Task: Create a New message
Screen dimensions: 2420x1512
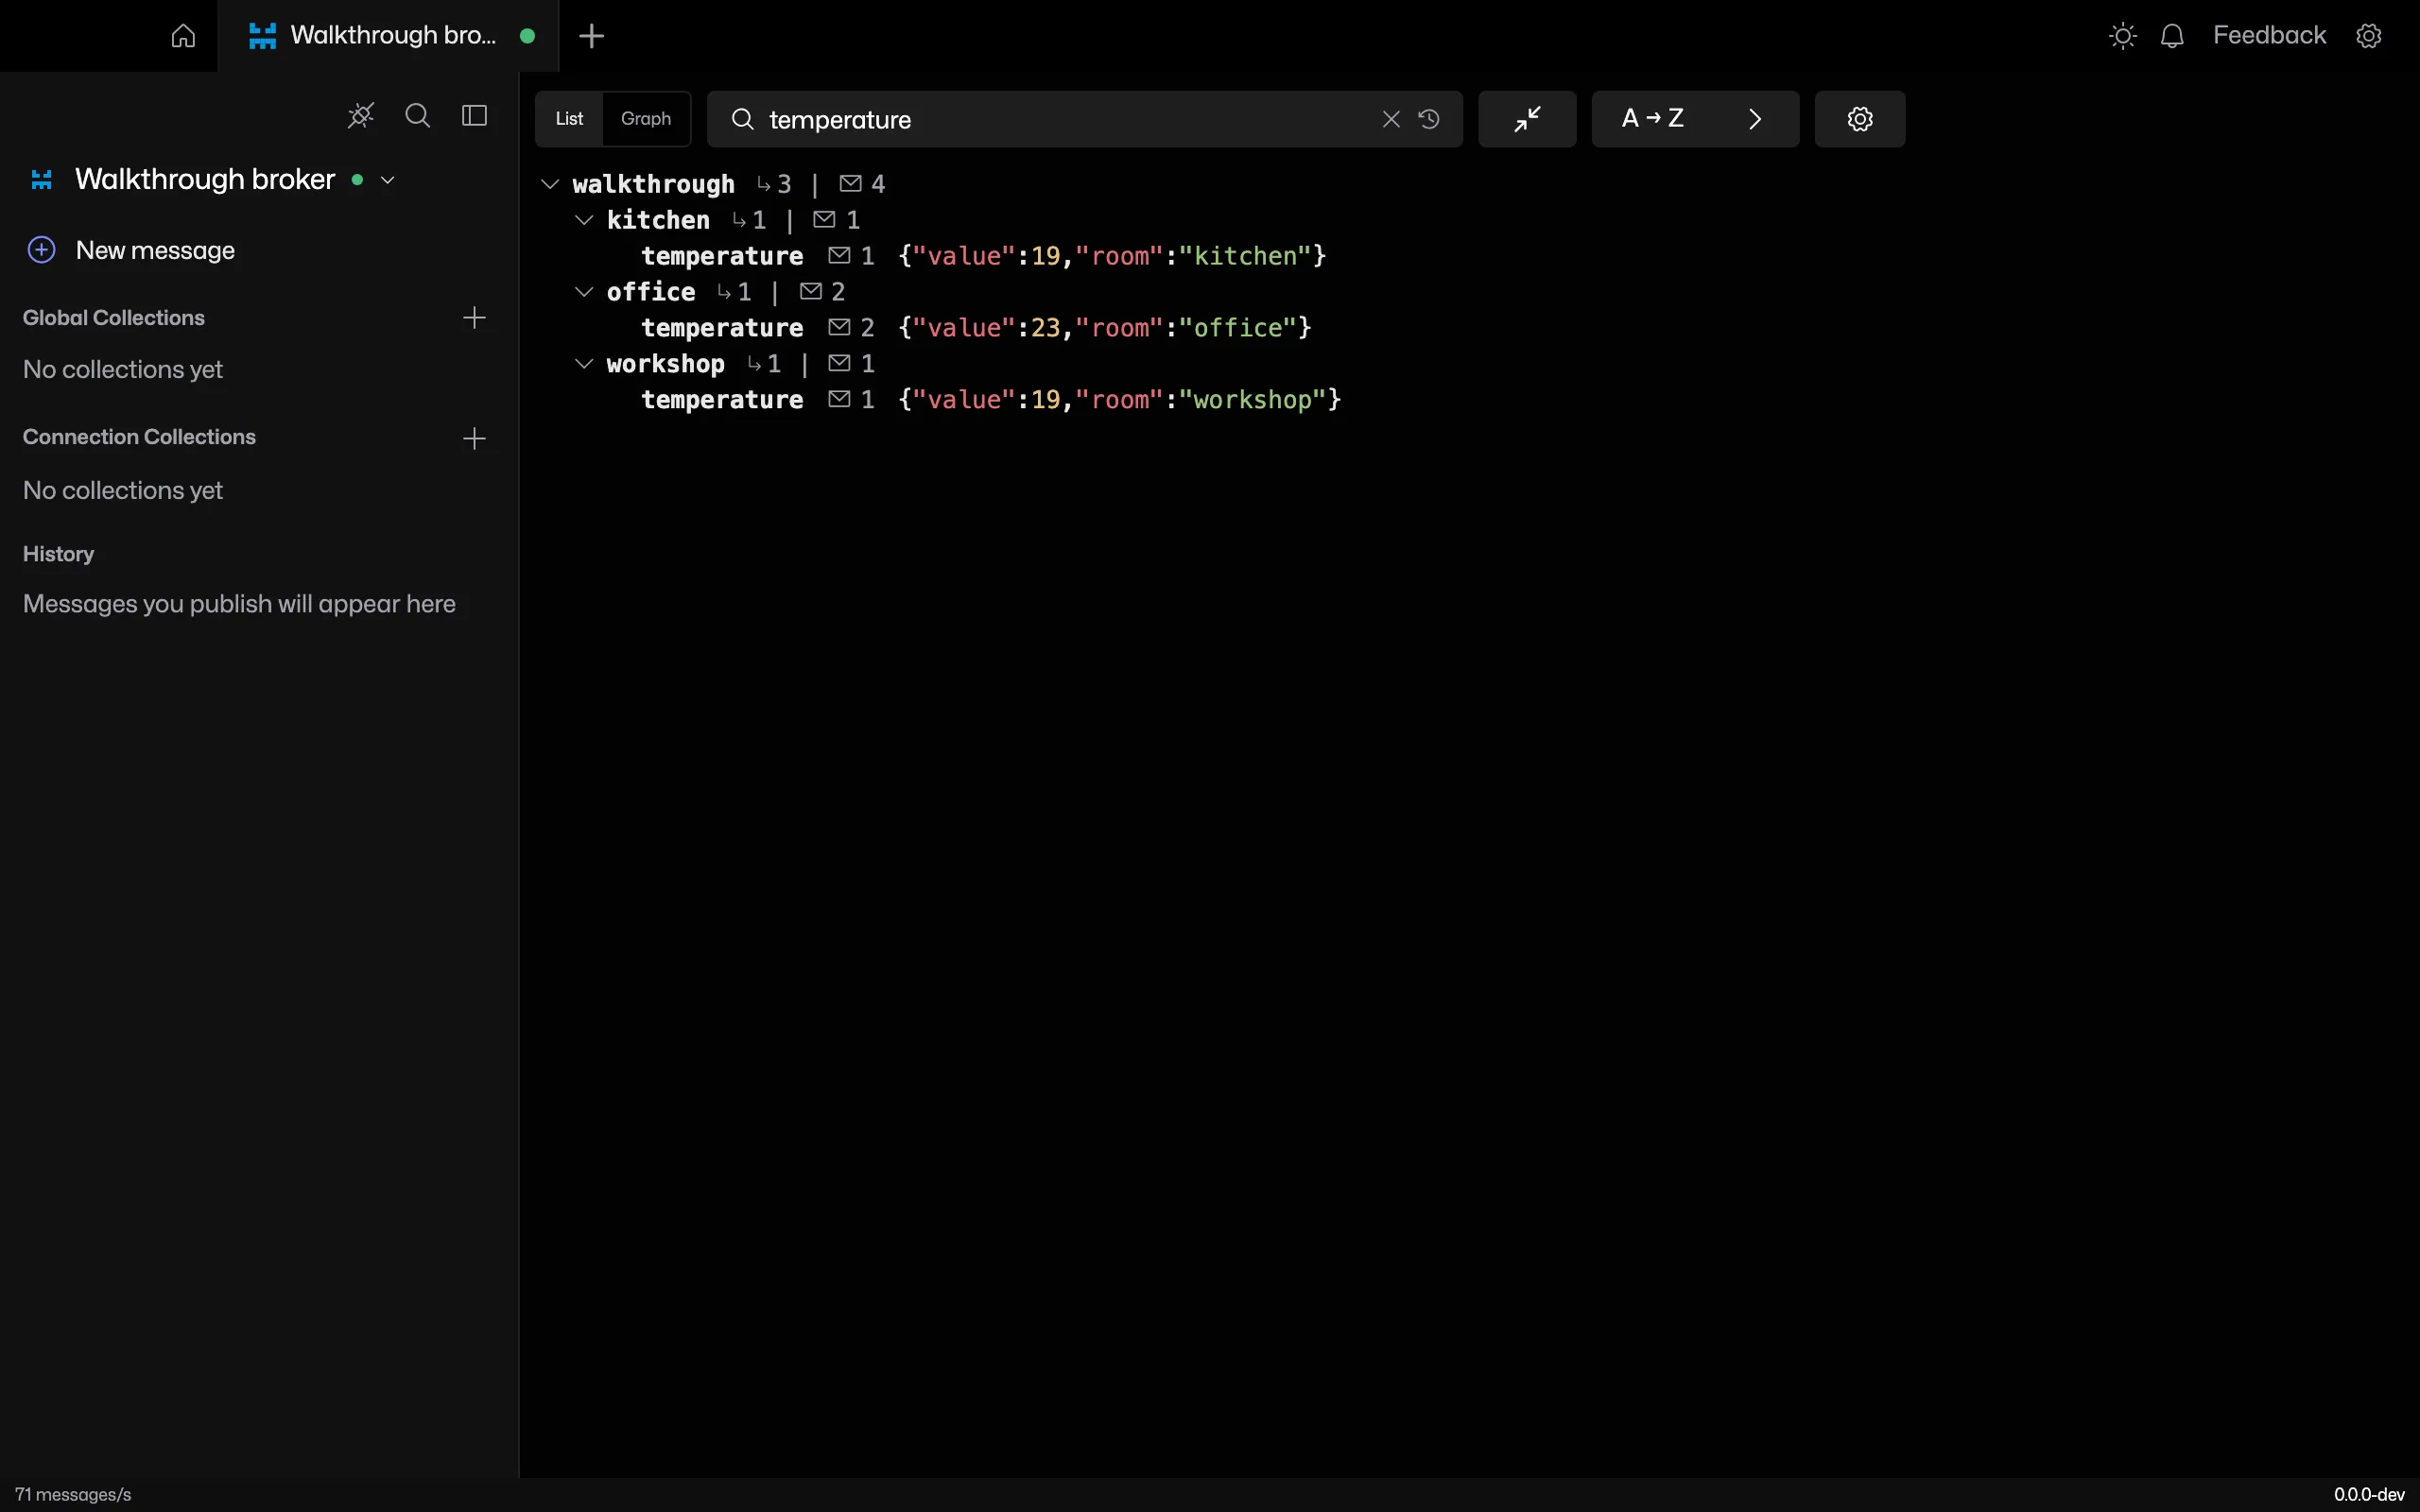Action: coord(132,250)
